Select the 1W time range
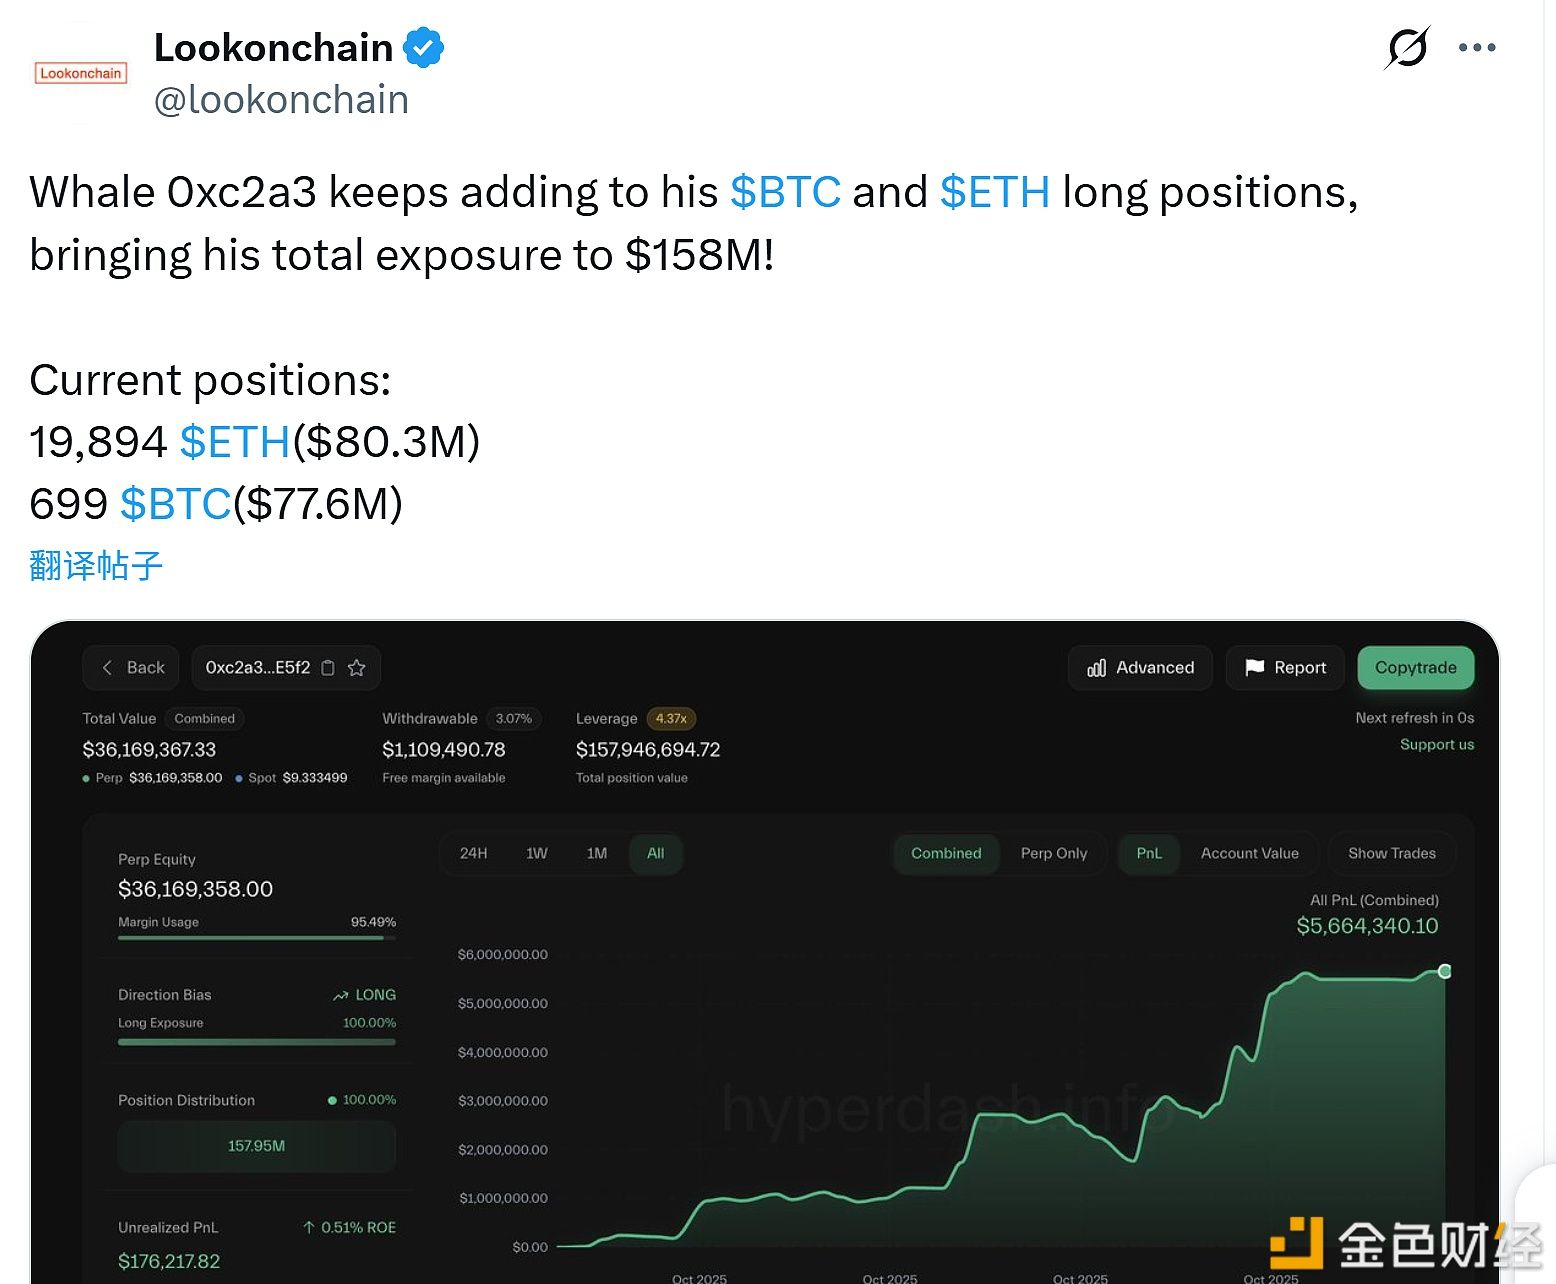The width and height of the screenshot is (1556, 1284). point(537,854)
